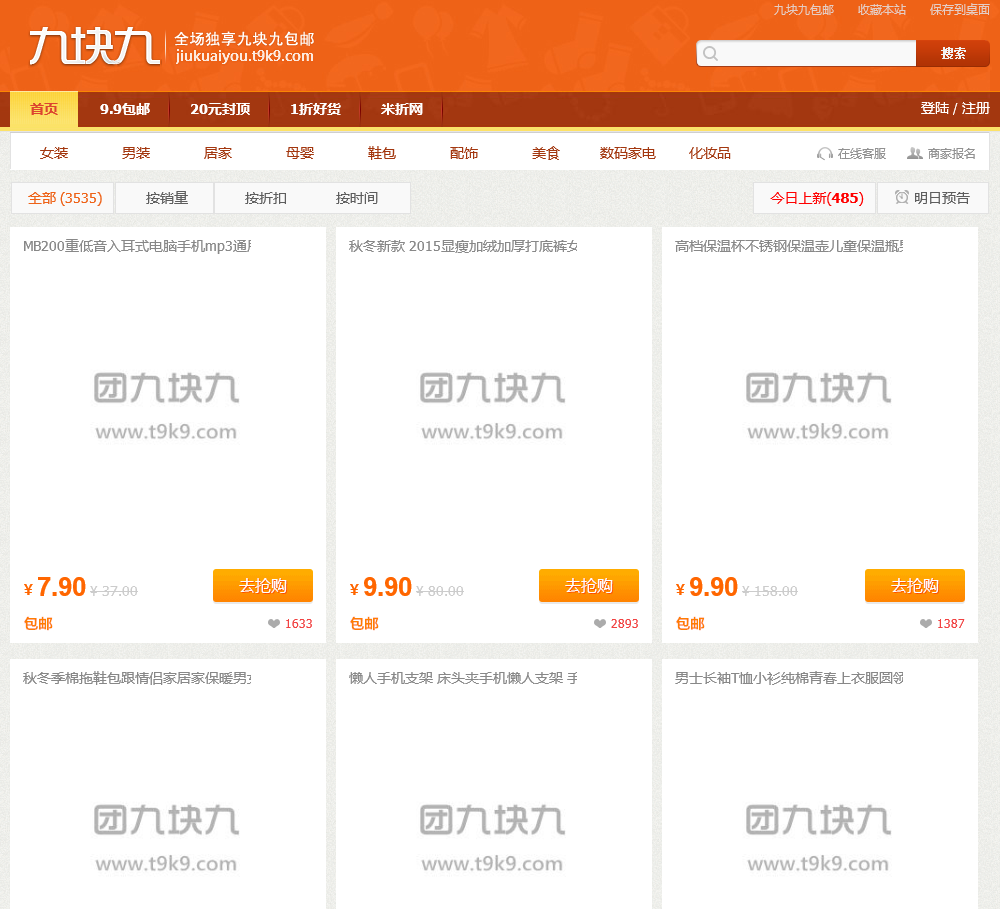
Task: Click the struck-out ¥158.00 original price
Action: coord(770,591)
